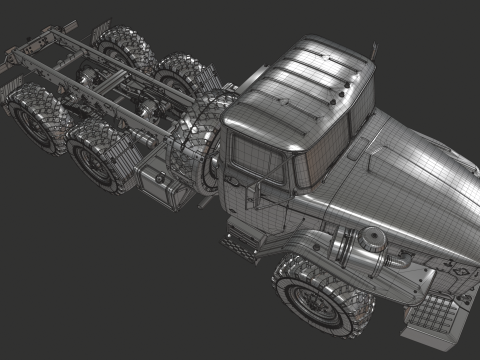Select the headlight guard grille
Image resolution: width=480 pixels, height=360 pixels.
point(433,313)
